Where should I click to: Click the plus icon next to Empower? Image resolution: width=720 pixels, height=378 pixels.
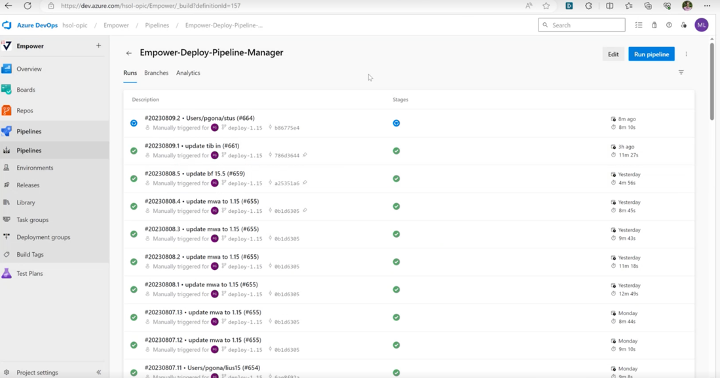98,46
